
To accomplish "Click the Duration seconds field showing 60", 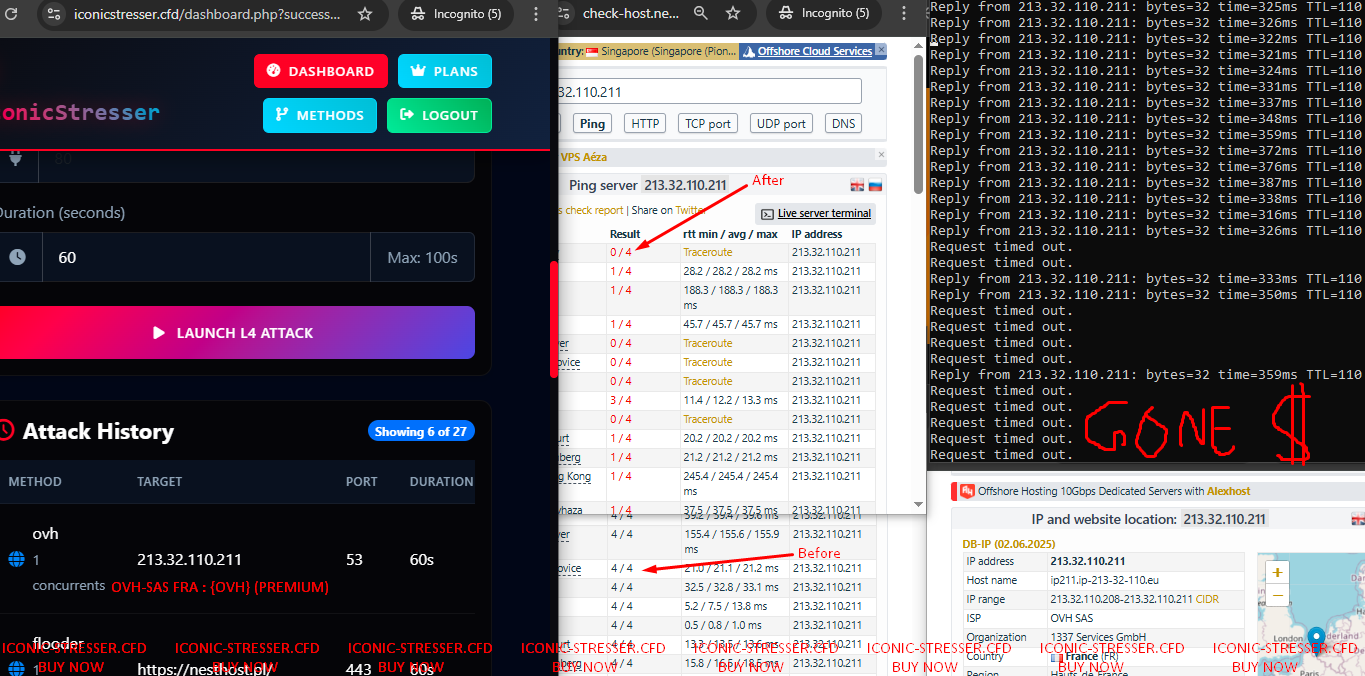I will tap(206, 257).
